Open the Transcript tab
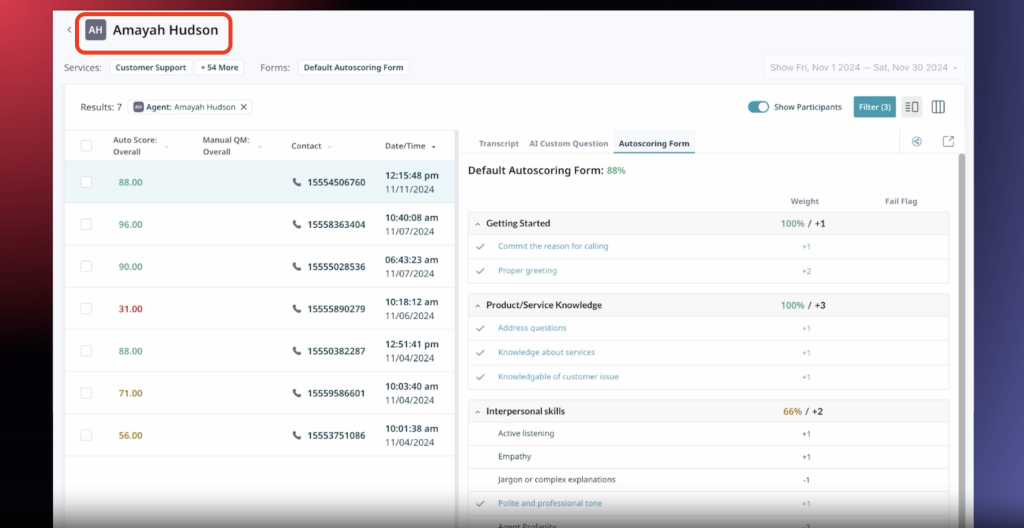This screenshot has width=1024, height=528. pyautogui.click(x=498, y=144)
